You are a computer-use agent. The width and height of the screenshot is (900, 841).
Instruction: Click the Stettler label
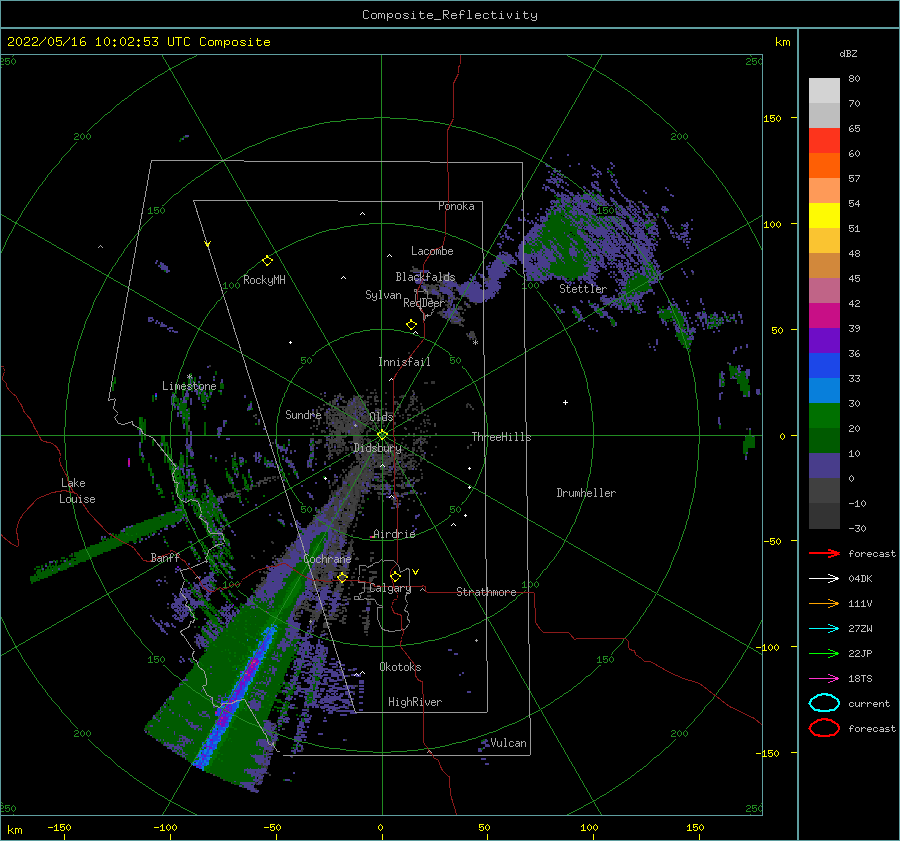tap(583, 289)
